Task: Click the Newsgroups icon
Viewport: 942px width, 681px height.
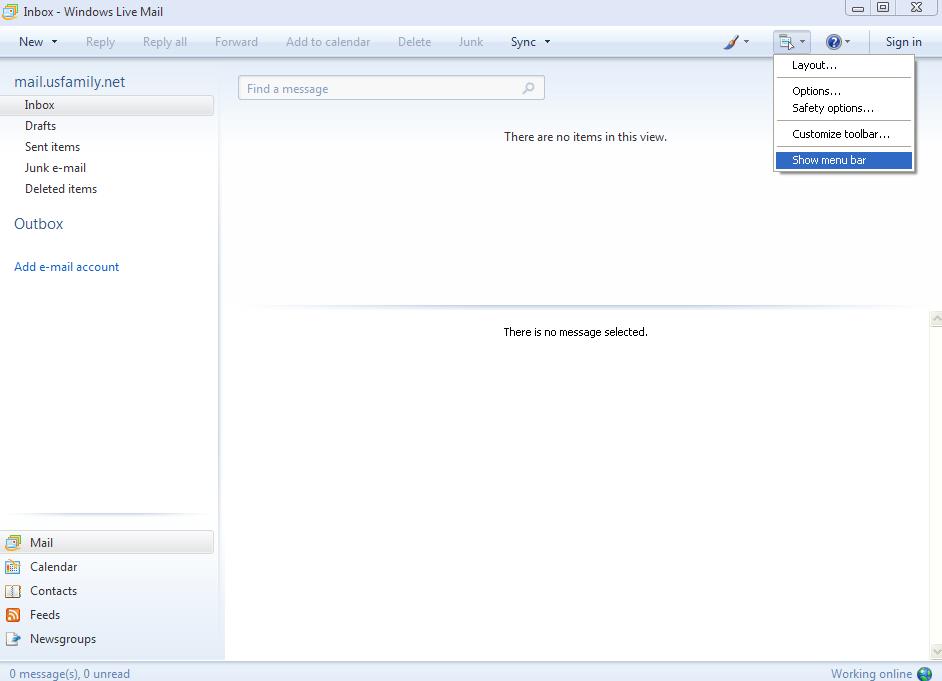Action: tap(13, 639)
